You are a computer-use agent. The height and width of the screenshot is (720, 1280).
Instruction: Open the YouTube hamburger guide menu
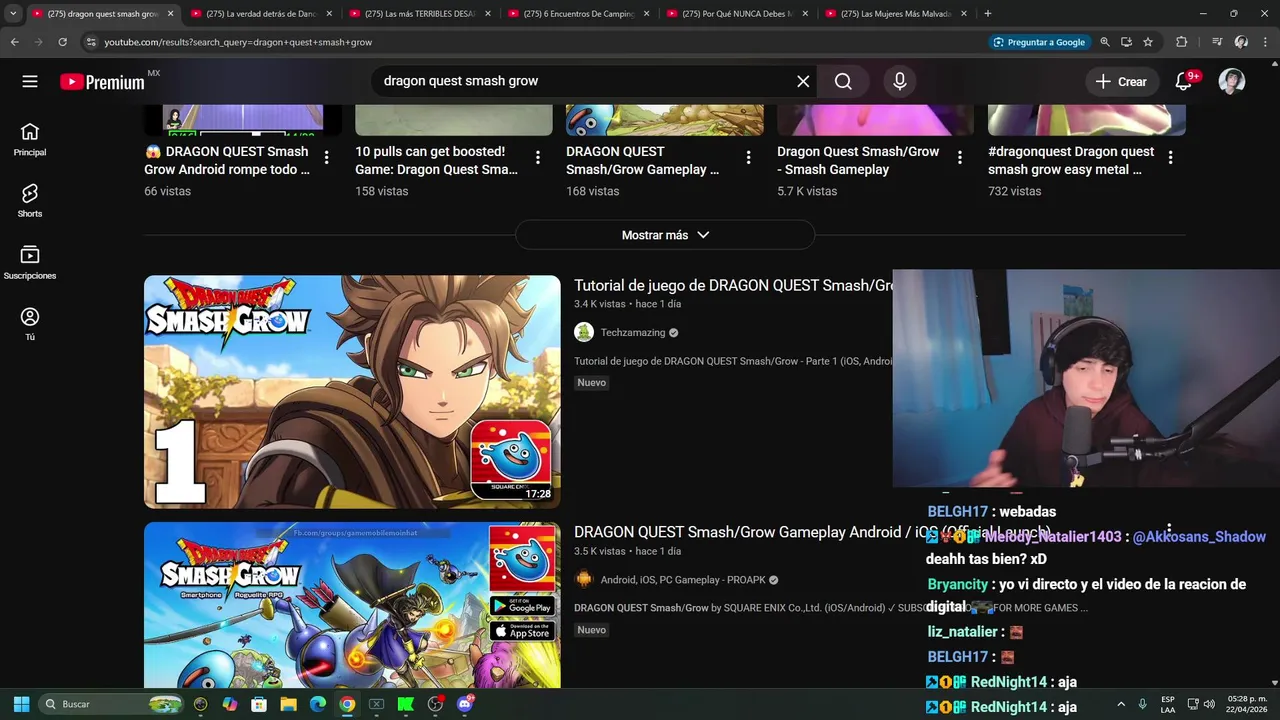click(x=30, y=82)
